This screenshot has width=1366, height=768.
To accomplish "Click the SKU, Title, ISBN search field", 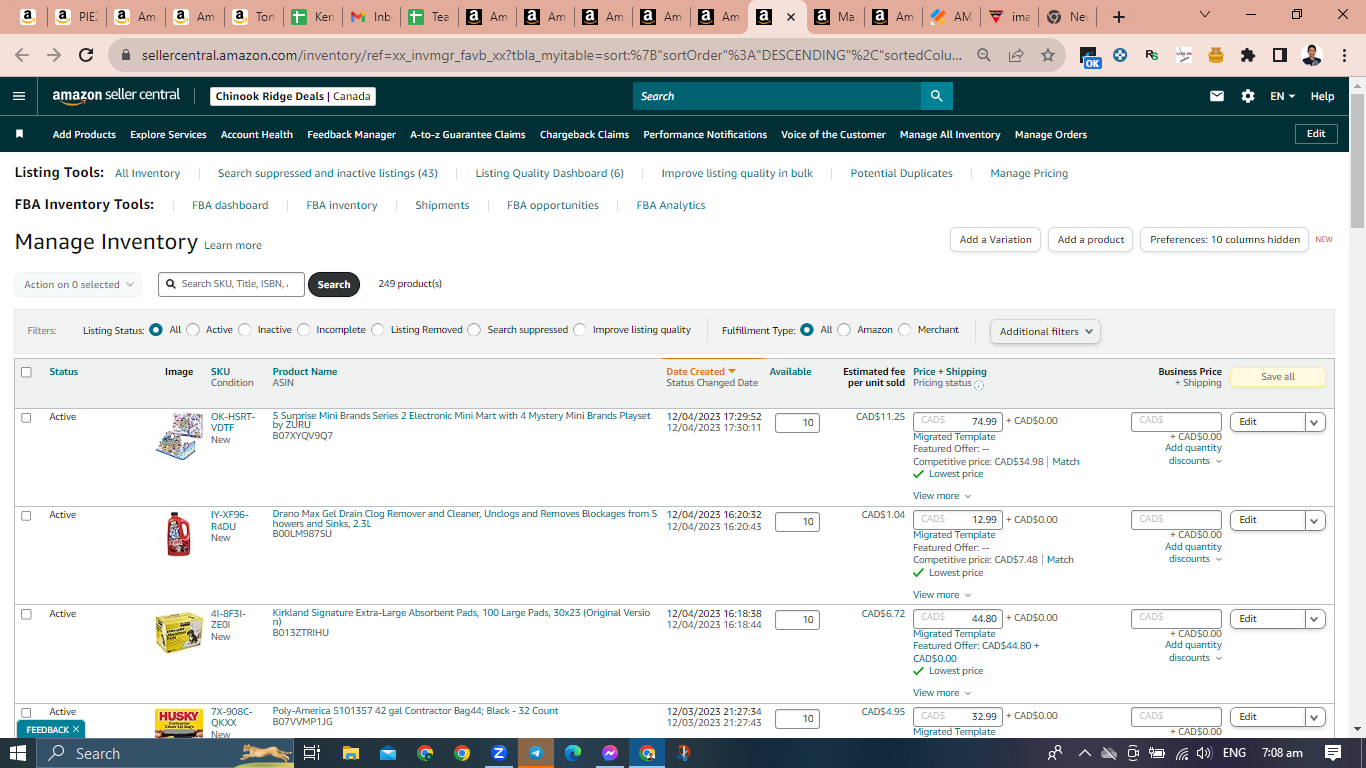I will pyautogui.click(x=231, y=284).
